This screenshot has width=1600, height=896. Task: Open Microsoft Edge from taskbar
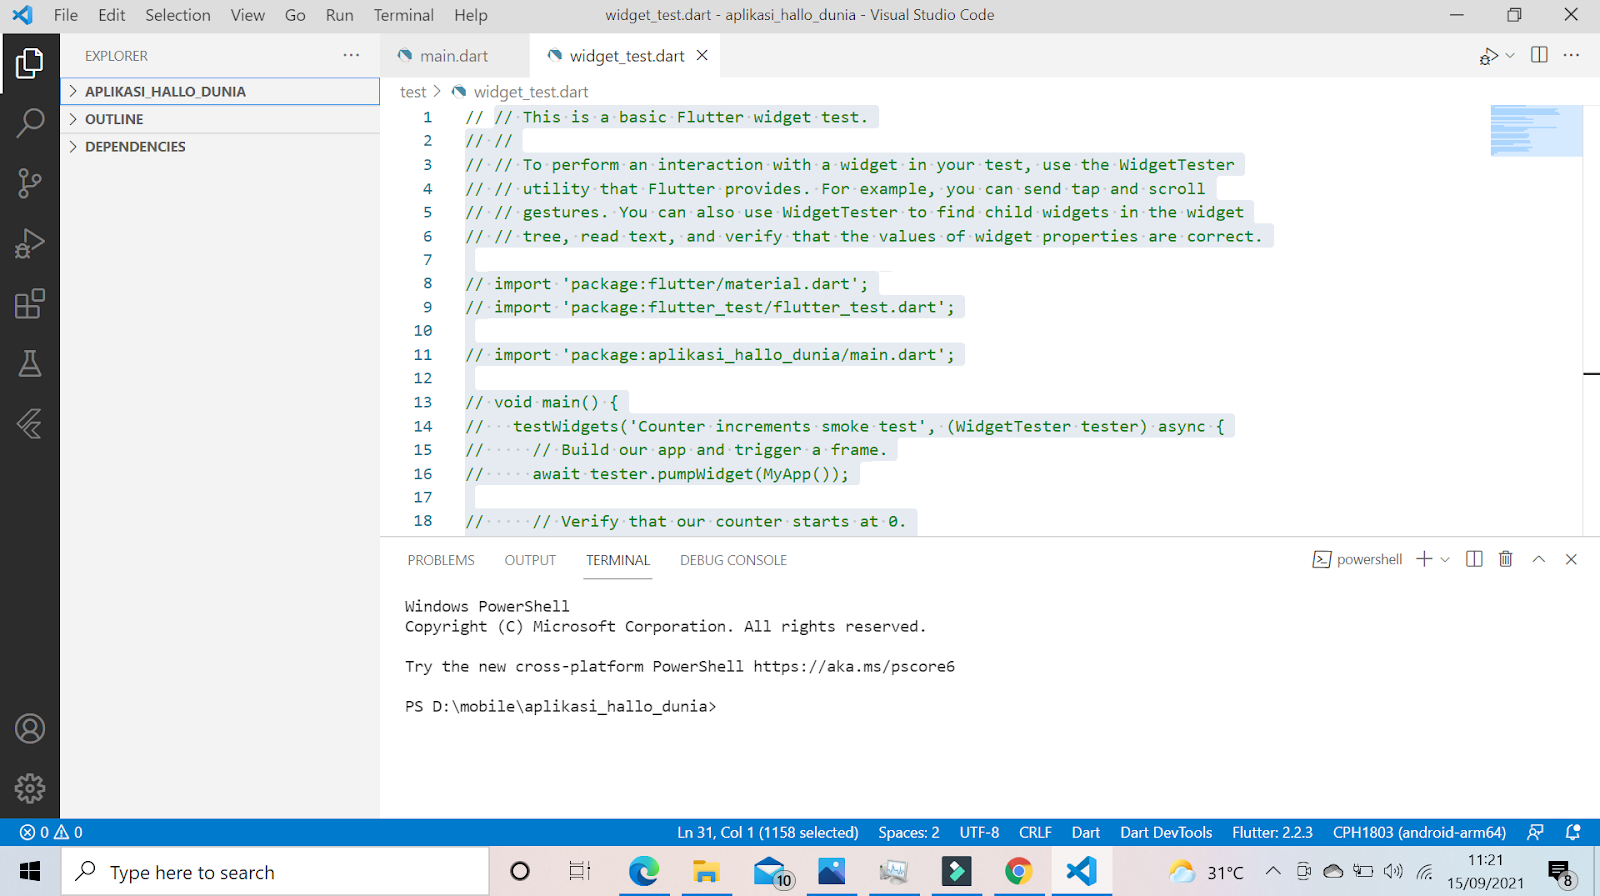644,872
